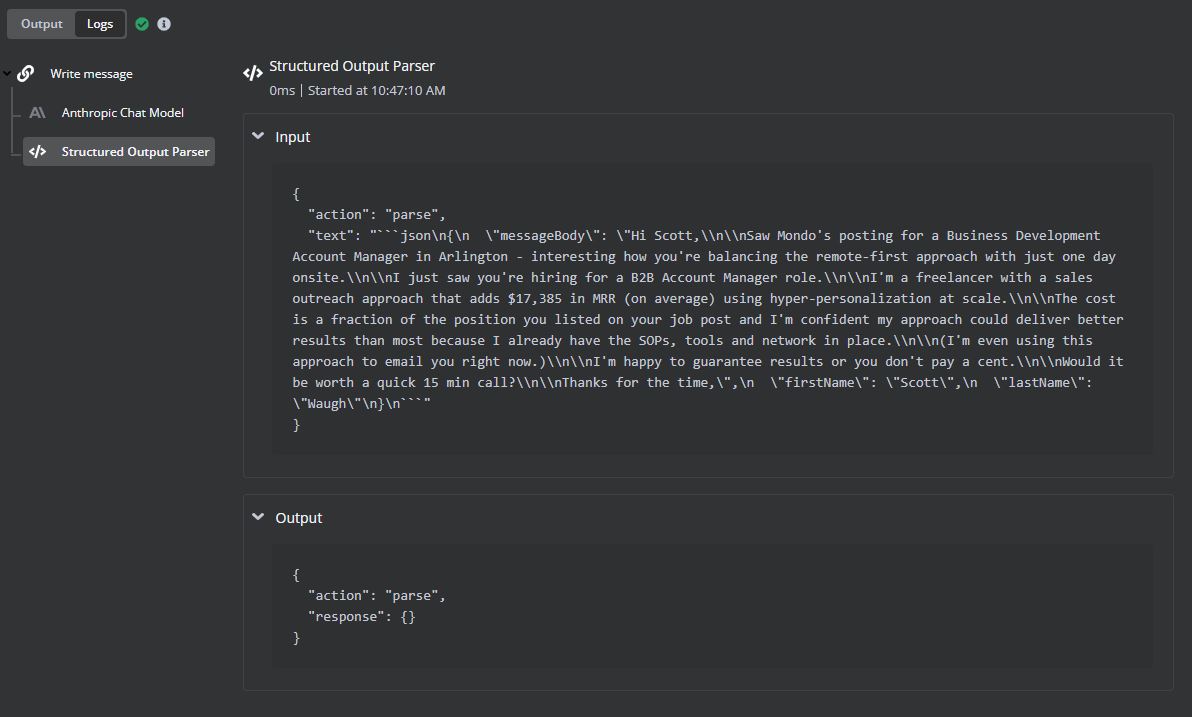1192x717 pixels.
Task: Collapse the Input section chevron
Action: 258,136
